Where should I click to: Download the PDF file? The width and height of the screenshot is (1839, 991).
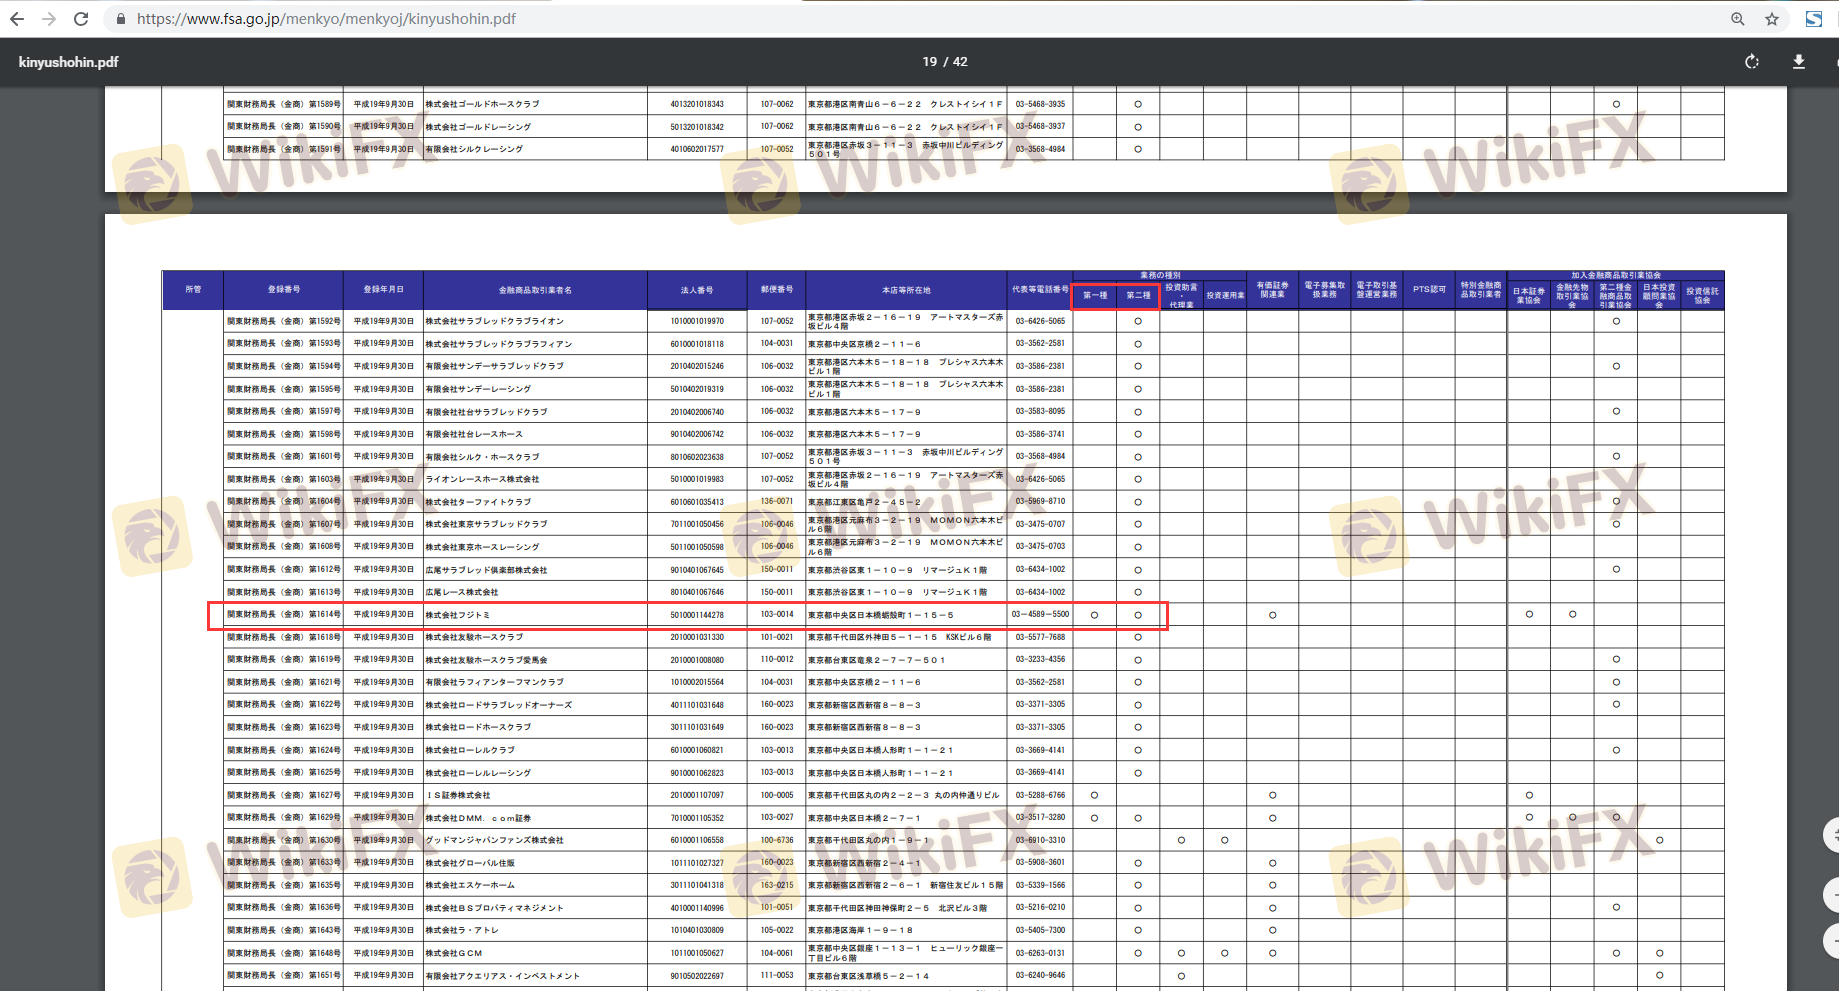(x=1799, y=62)
